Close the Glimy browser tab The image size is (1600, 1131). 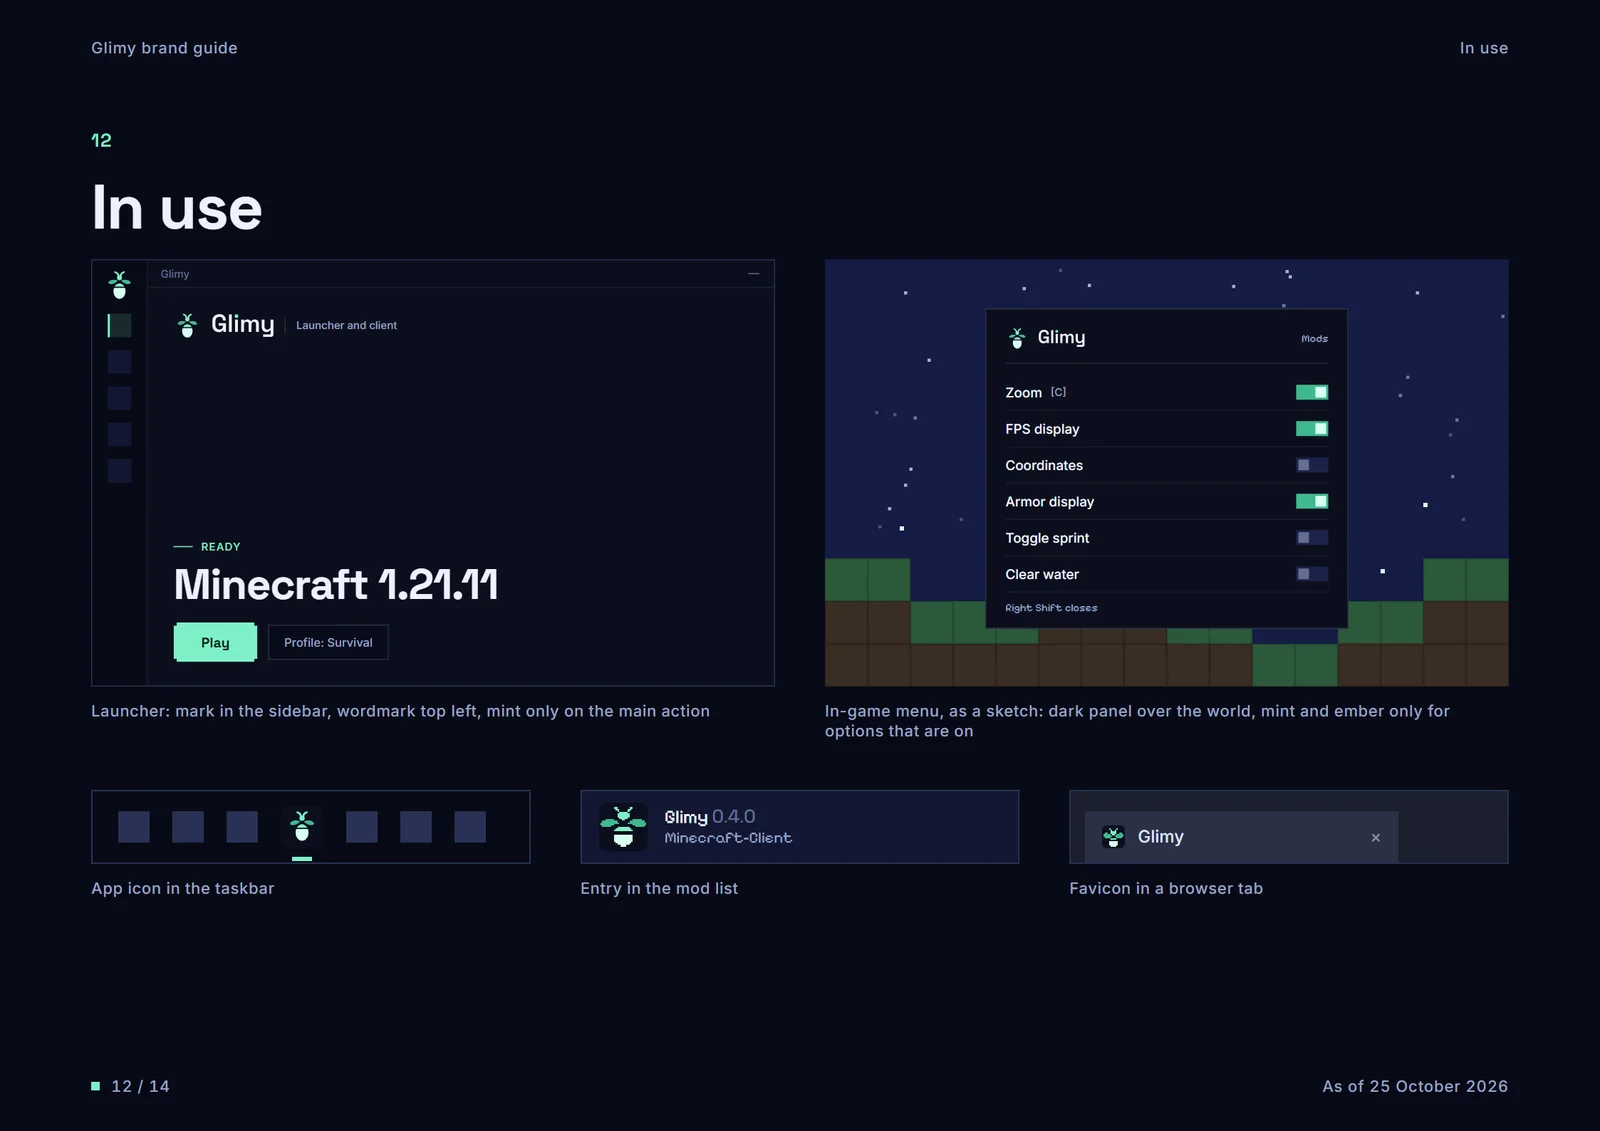(x=1376, y=838)
